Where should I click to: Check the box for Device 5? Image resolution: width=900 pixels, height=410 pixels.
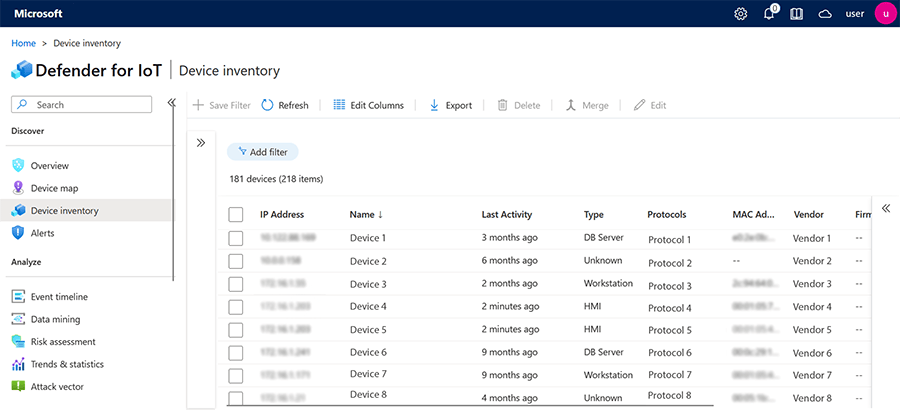[236, 330]
